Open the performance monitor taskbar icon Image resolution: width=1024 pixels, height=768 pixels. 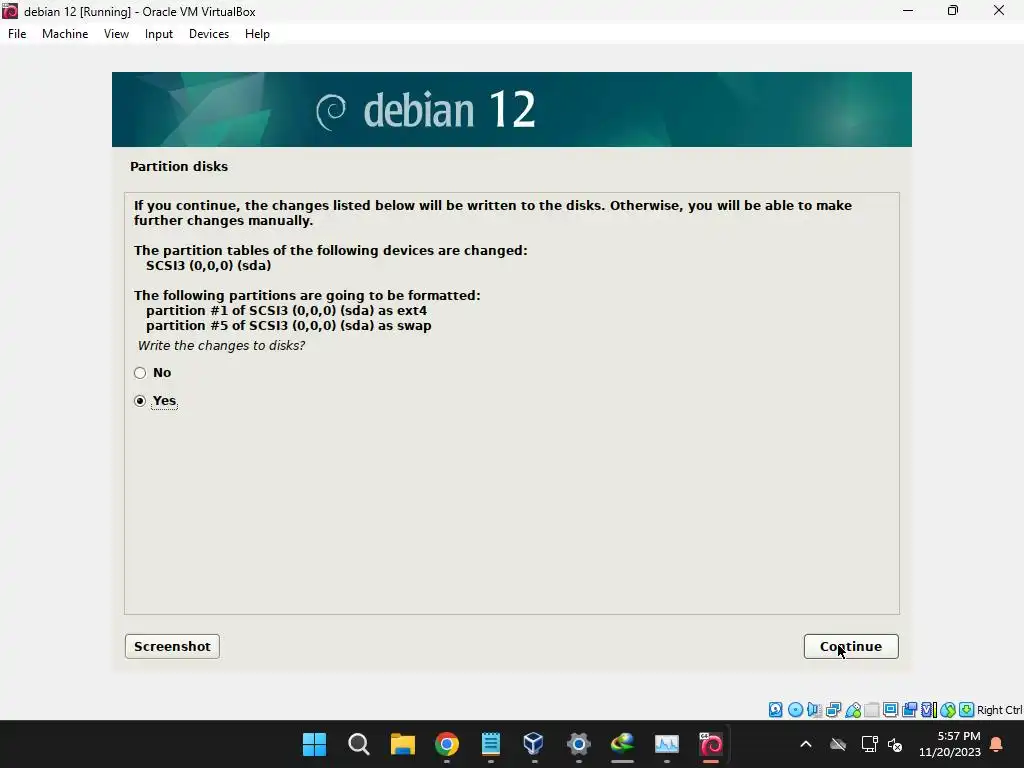tap(667, 743)
